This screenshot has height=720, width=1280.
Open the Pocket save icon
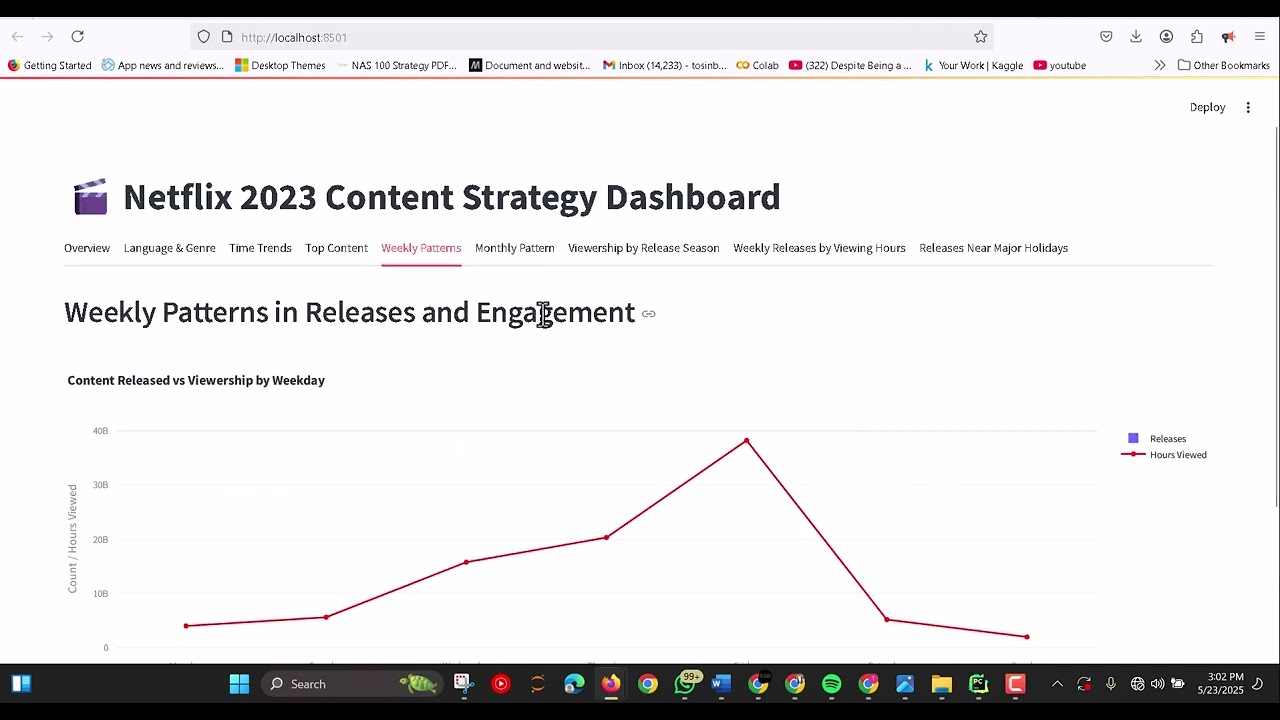(x=1106, y=37)
